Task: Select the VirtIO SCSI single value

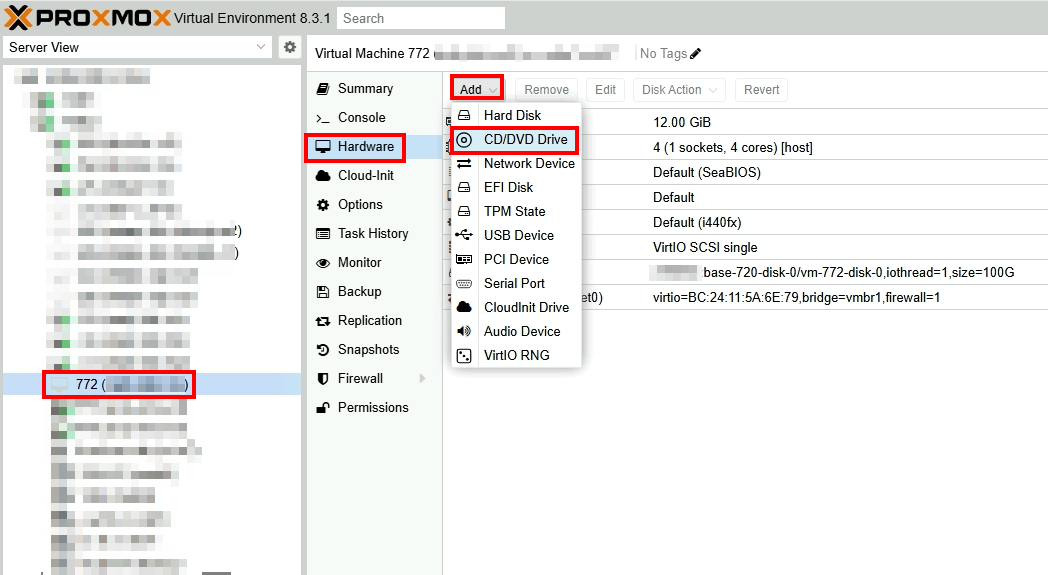Action: (704, 247)
